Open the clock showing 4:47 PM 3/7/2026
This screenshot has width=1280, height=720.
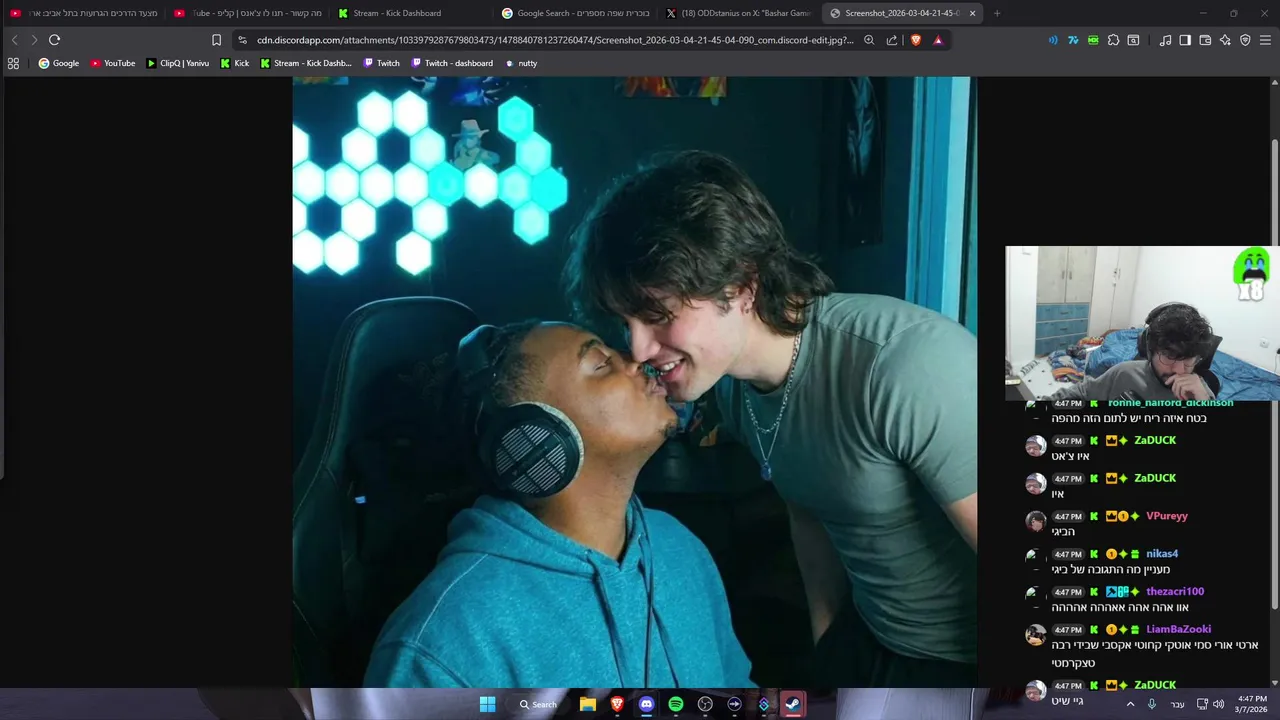(1252, 704)
